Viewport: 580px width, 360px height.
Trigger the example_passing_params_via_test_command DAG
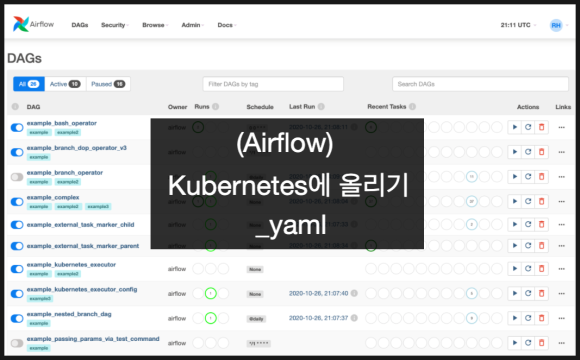[x=515, y=343]
